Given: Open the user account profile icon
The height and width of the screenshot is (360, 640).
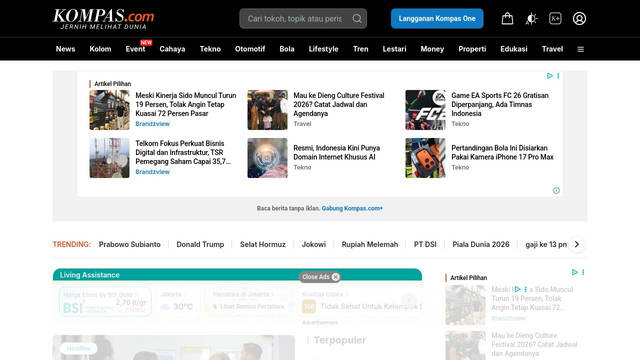Looking at the screenshot, I should pos(579,18).
